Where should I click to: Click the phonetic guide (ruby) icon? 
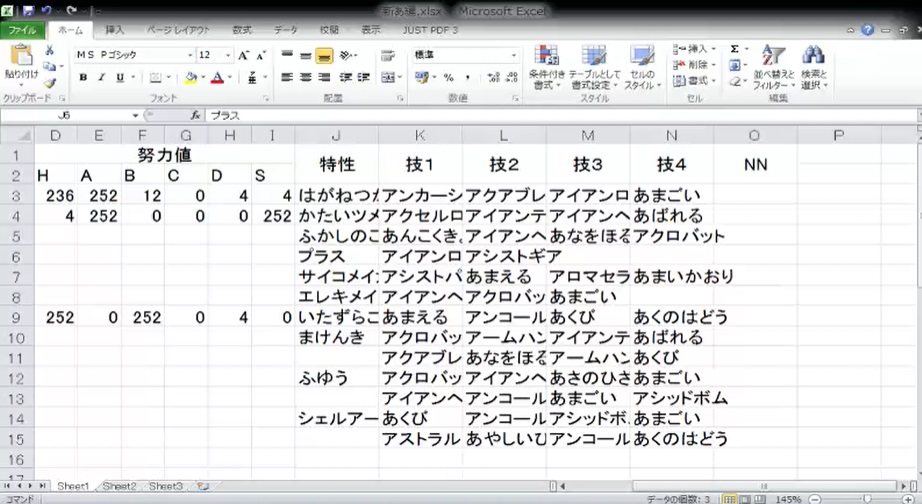(252, 77)
